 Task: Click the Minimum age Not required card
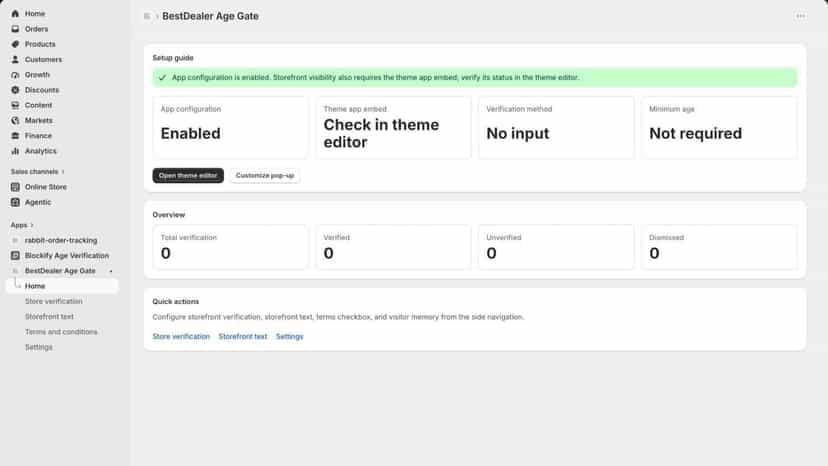719,127
